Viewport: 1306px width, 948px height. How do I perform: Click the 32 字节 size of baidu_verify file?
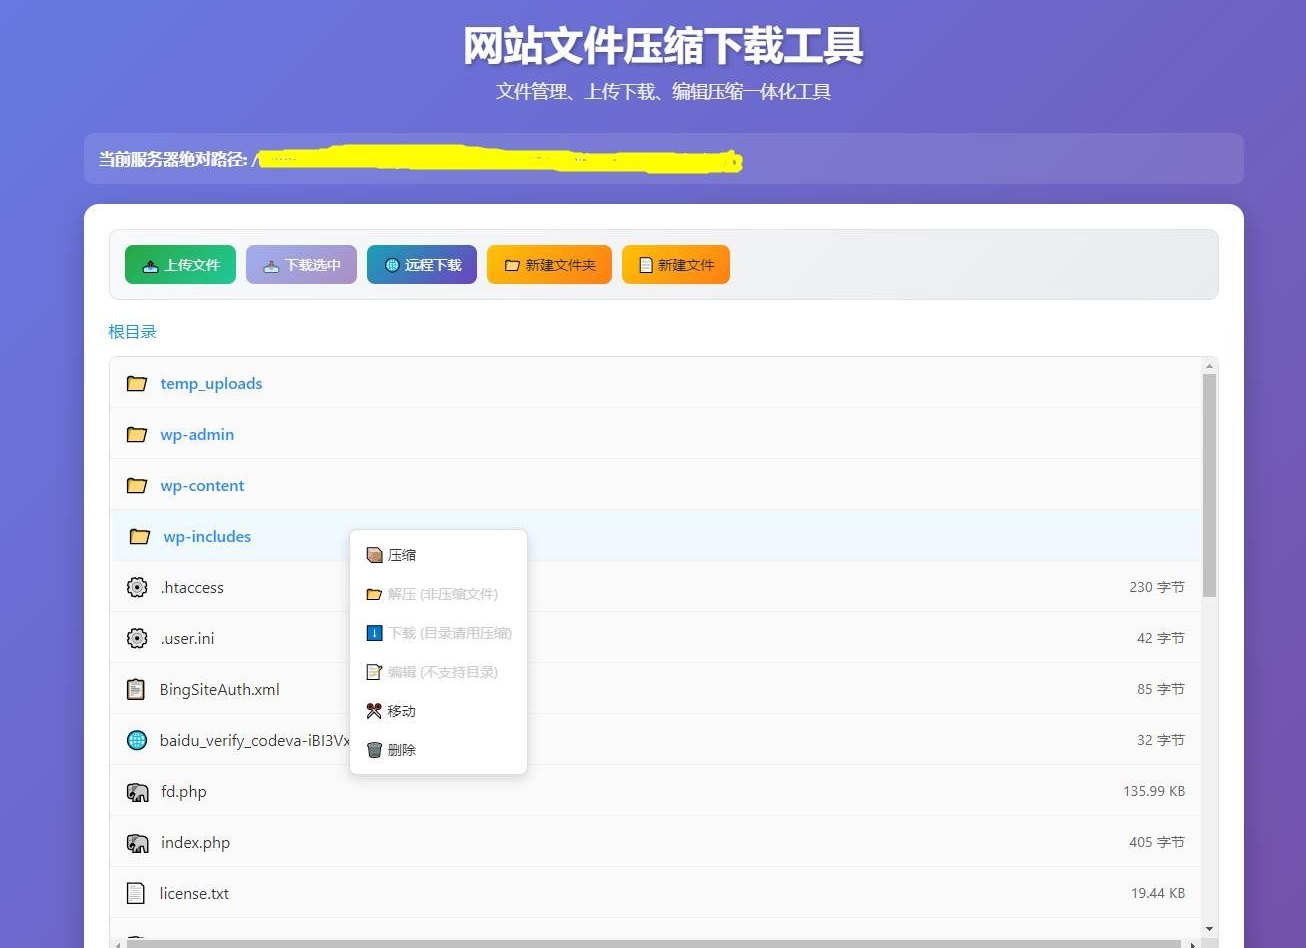[x=1161, y=741]
